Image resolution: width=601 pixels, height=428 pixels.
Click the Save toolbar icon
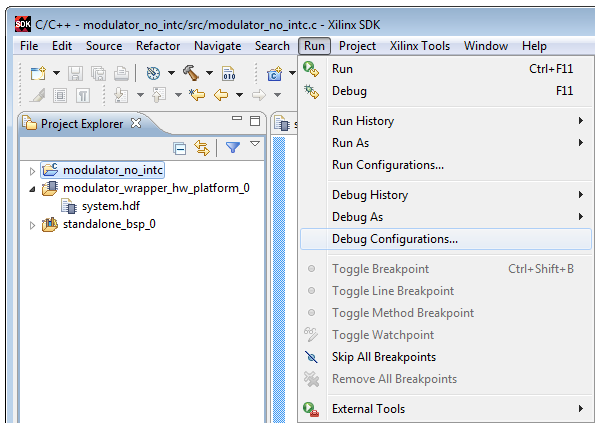point(75,73)
